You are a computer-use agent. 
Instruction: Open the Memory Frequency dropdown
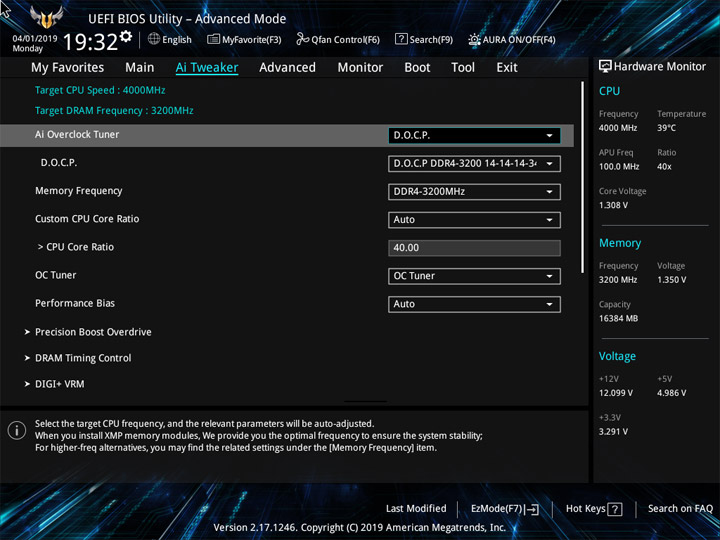[x=474, y=192]
